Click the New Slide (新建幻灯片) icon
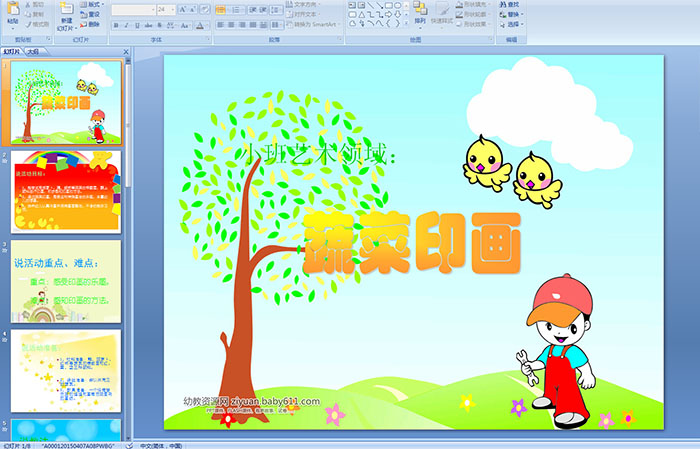700x449 pixels. tap(67, 9)
